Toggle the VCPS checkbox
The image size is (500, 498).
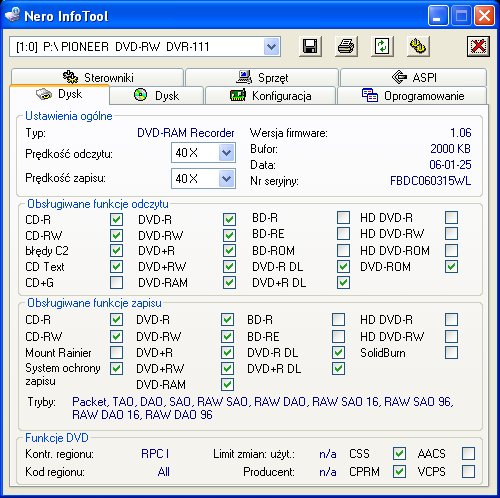point(468,472)
